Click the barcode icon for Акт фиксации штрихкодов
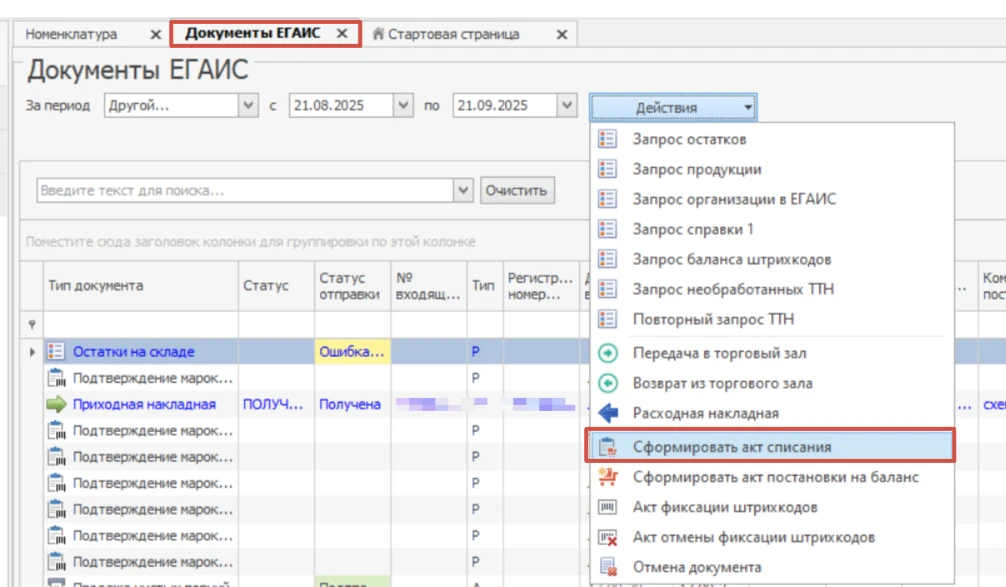The image size is (1006, 587). [x=608, y=507]
